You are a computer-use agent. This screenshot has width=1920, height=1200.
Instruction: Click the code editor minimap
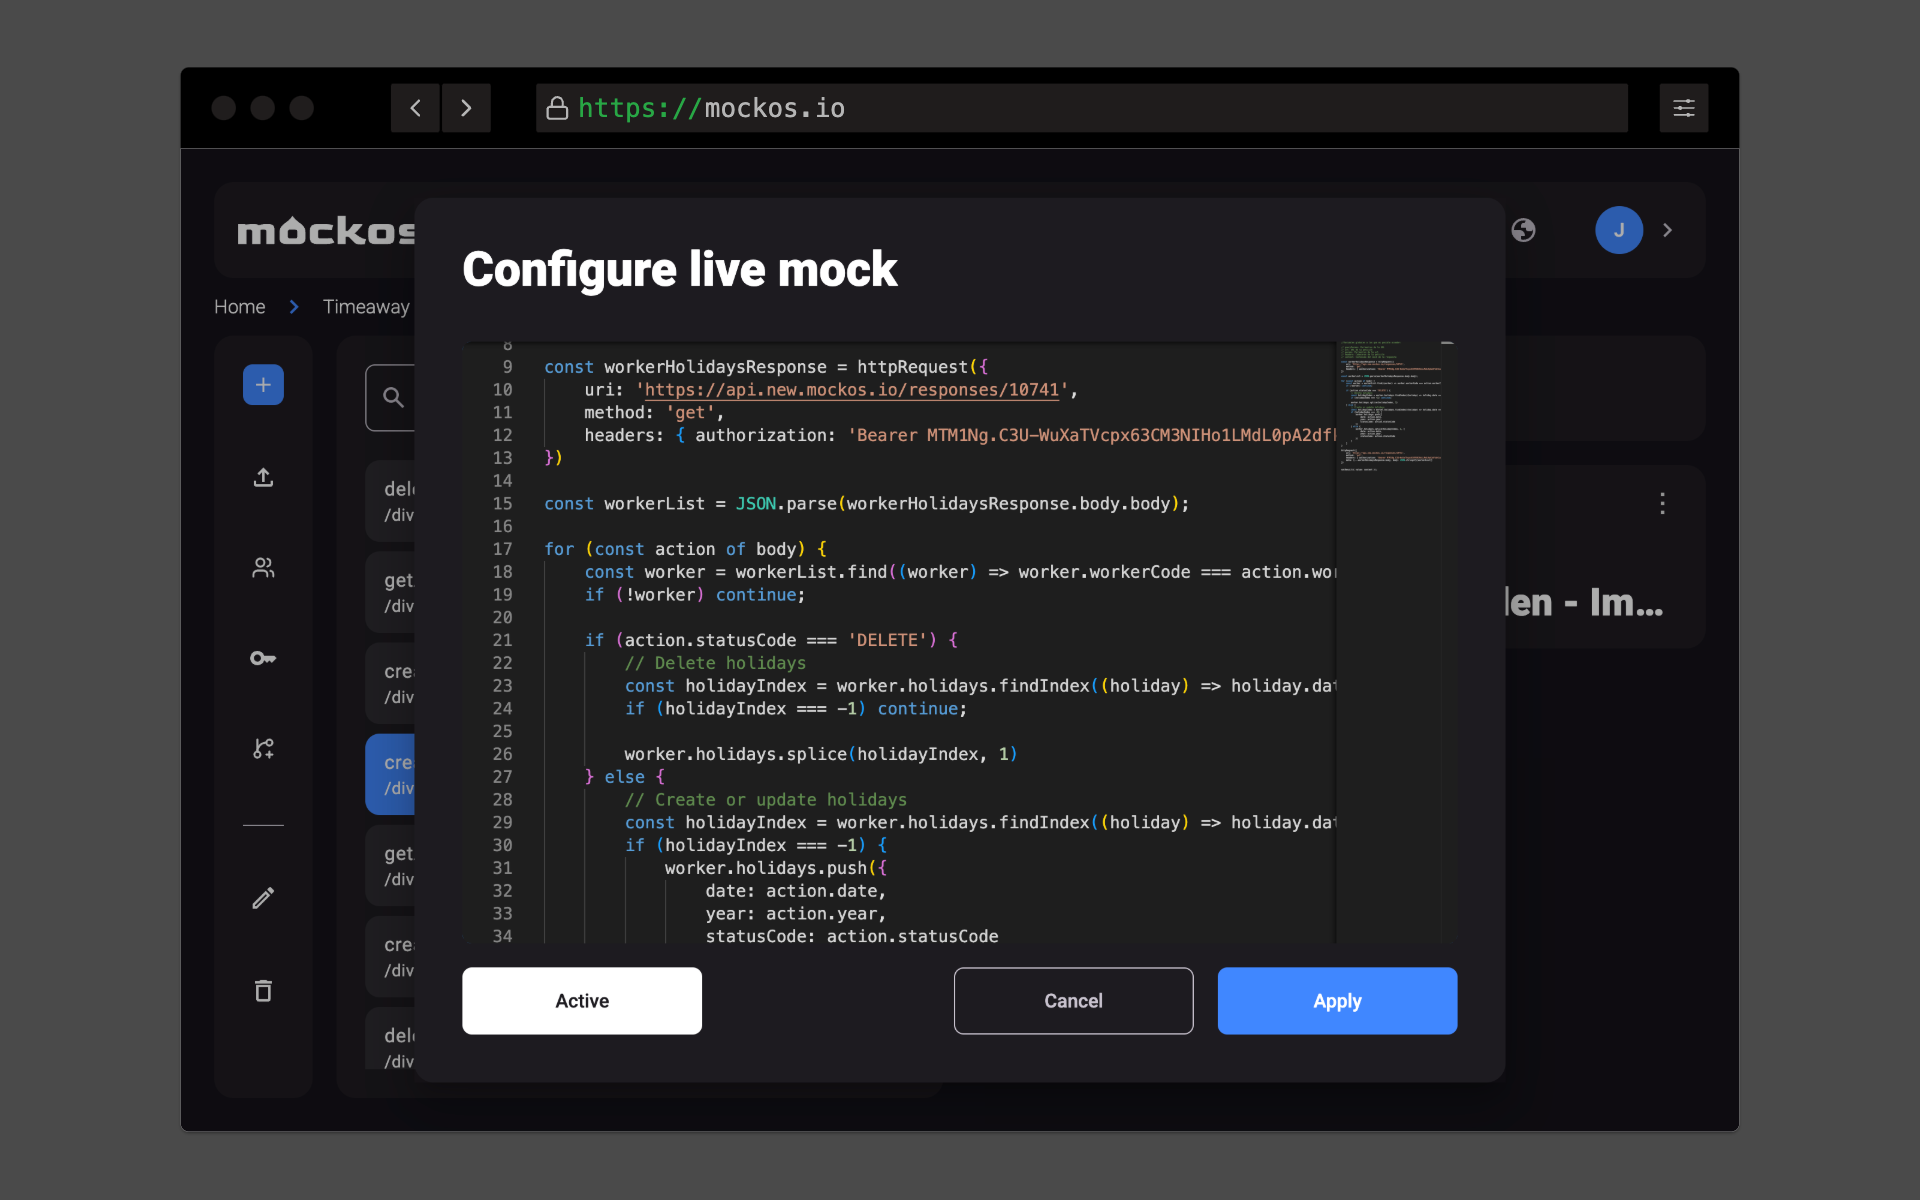tap(1393, 405)
